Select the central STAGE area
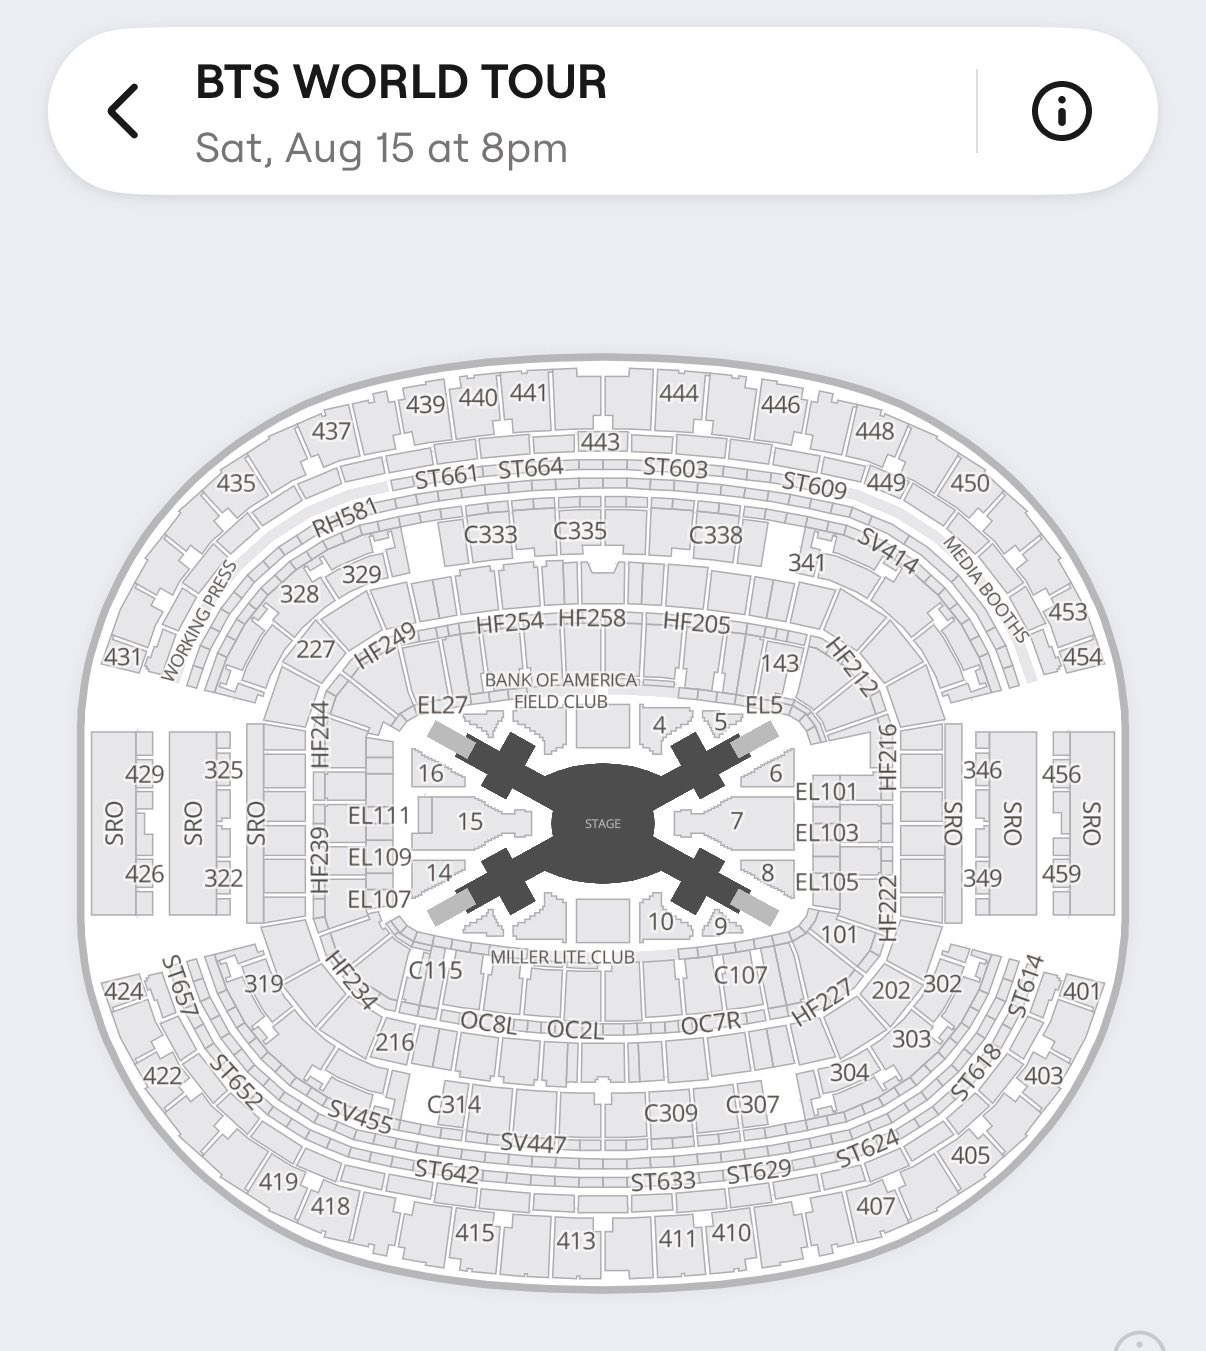The width and height of the screenshot is (1206, 1351). coord(603,823)
